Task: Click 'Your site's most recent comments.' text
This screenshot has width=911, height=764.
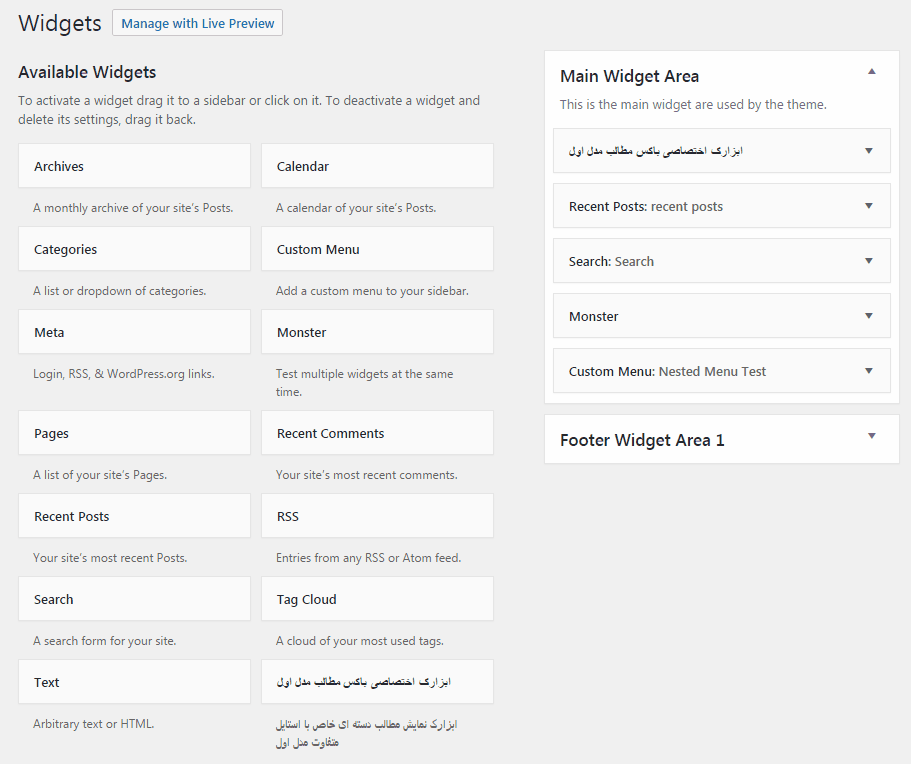Action: point(367,475)
